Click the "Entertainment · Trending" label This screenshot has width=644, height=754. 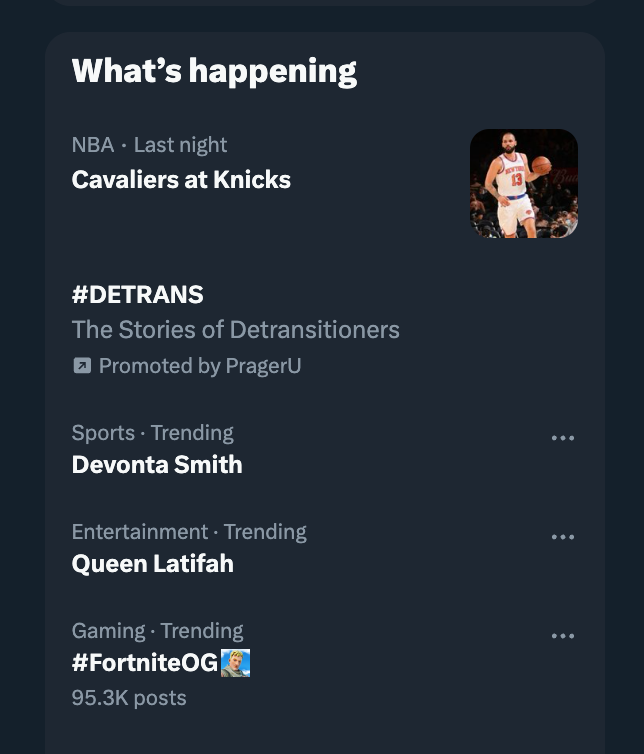189,532
